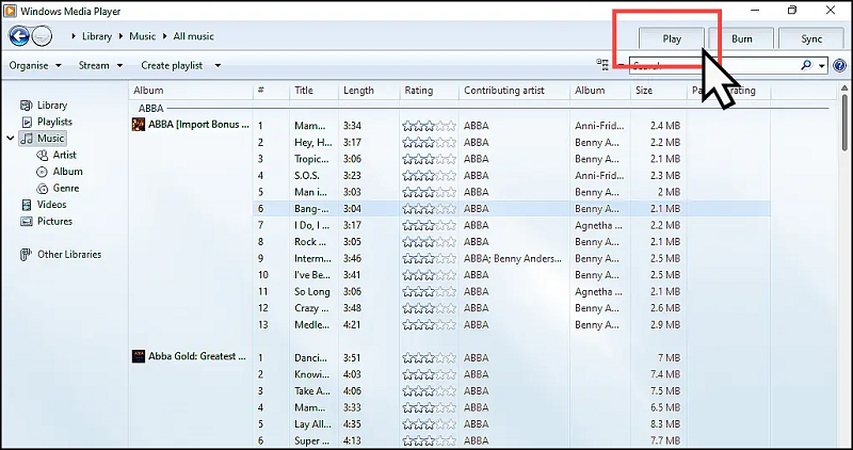Select the track titled Hey, H...

pyautogui.click(x=313, y=143)
